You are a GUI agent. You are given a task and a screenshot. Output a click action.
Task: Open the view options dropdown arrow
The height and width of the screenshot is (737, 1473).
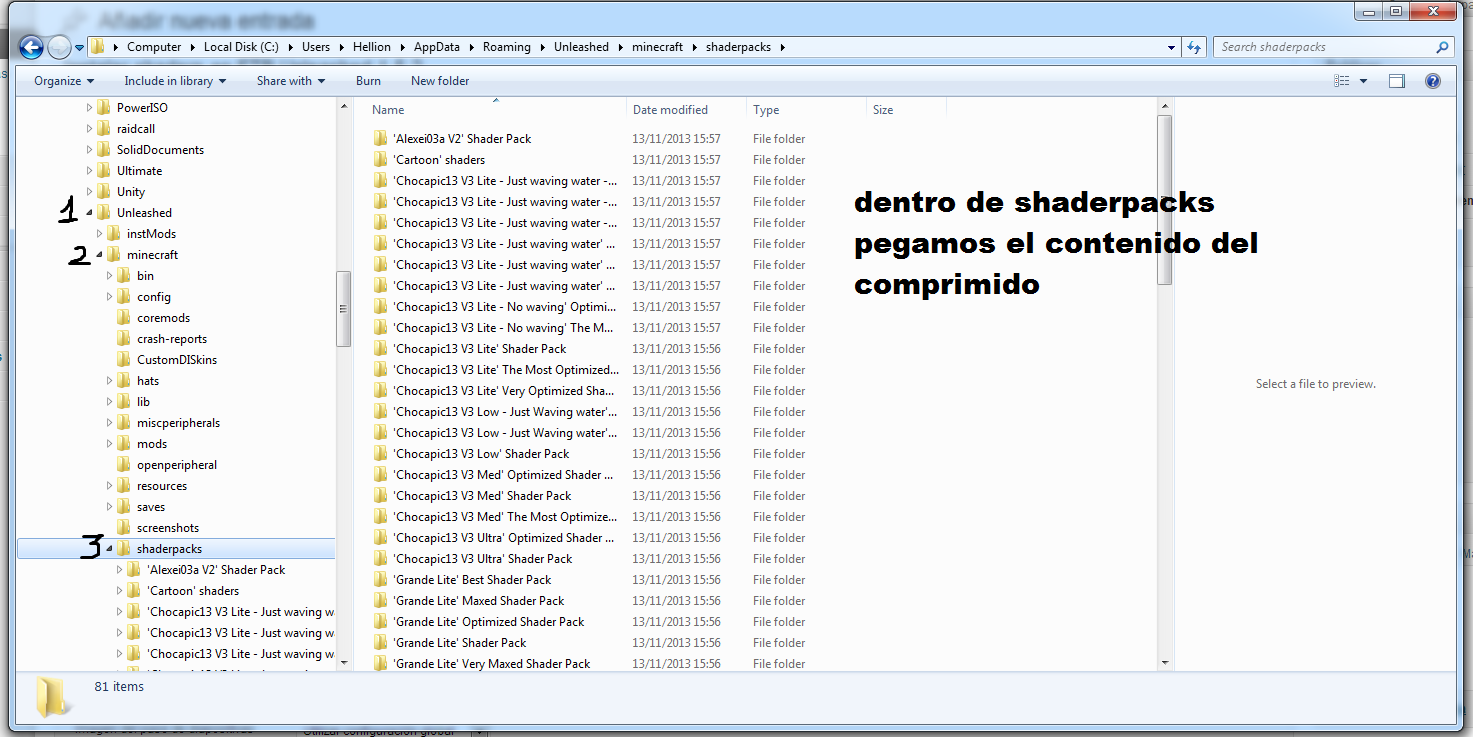tap(1366, 81)
